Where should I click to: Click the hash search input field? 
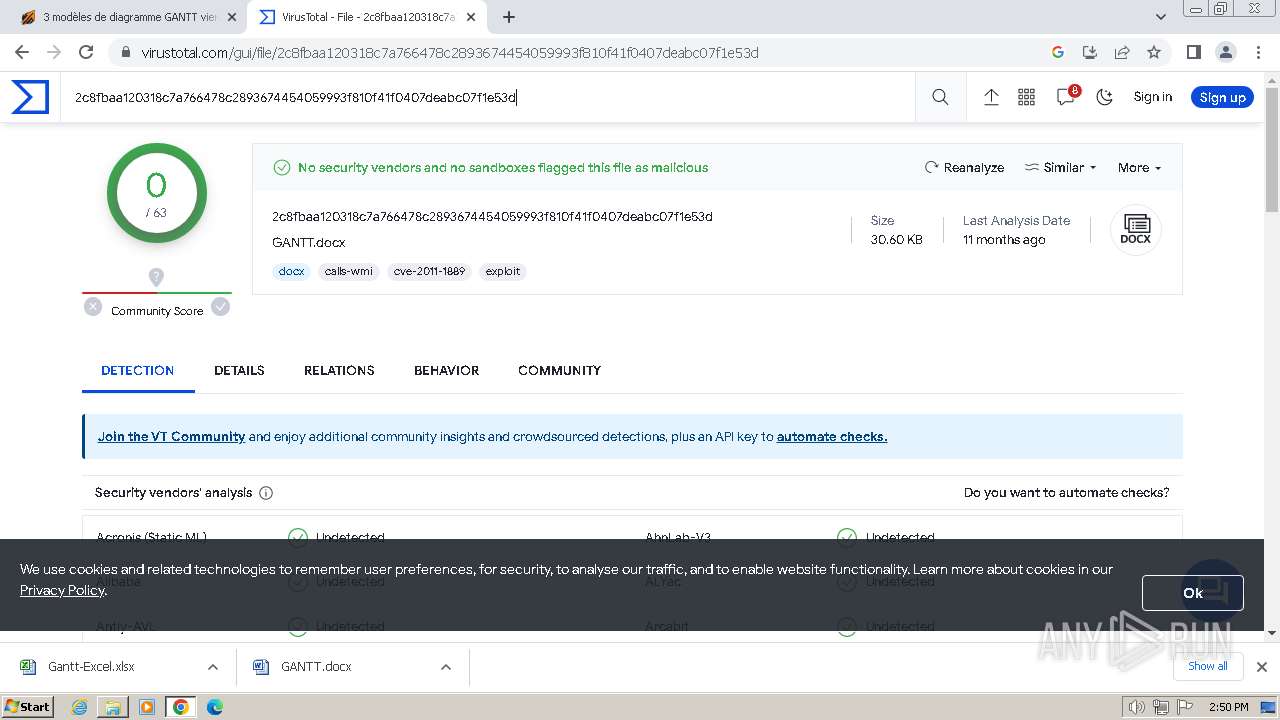tap(488, 97)
